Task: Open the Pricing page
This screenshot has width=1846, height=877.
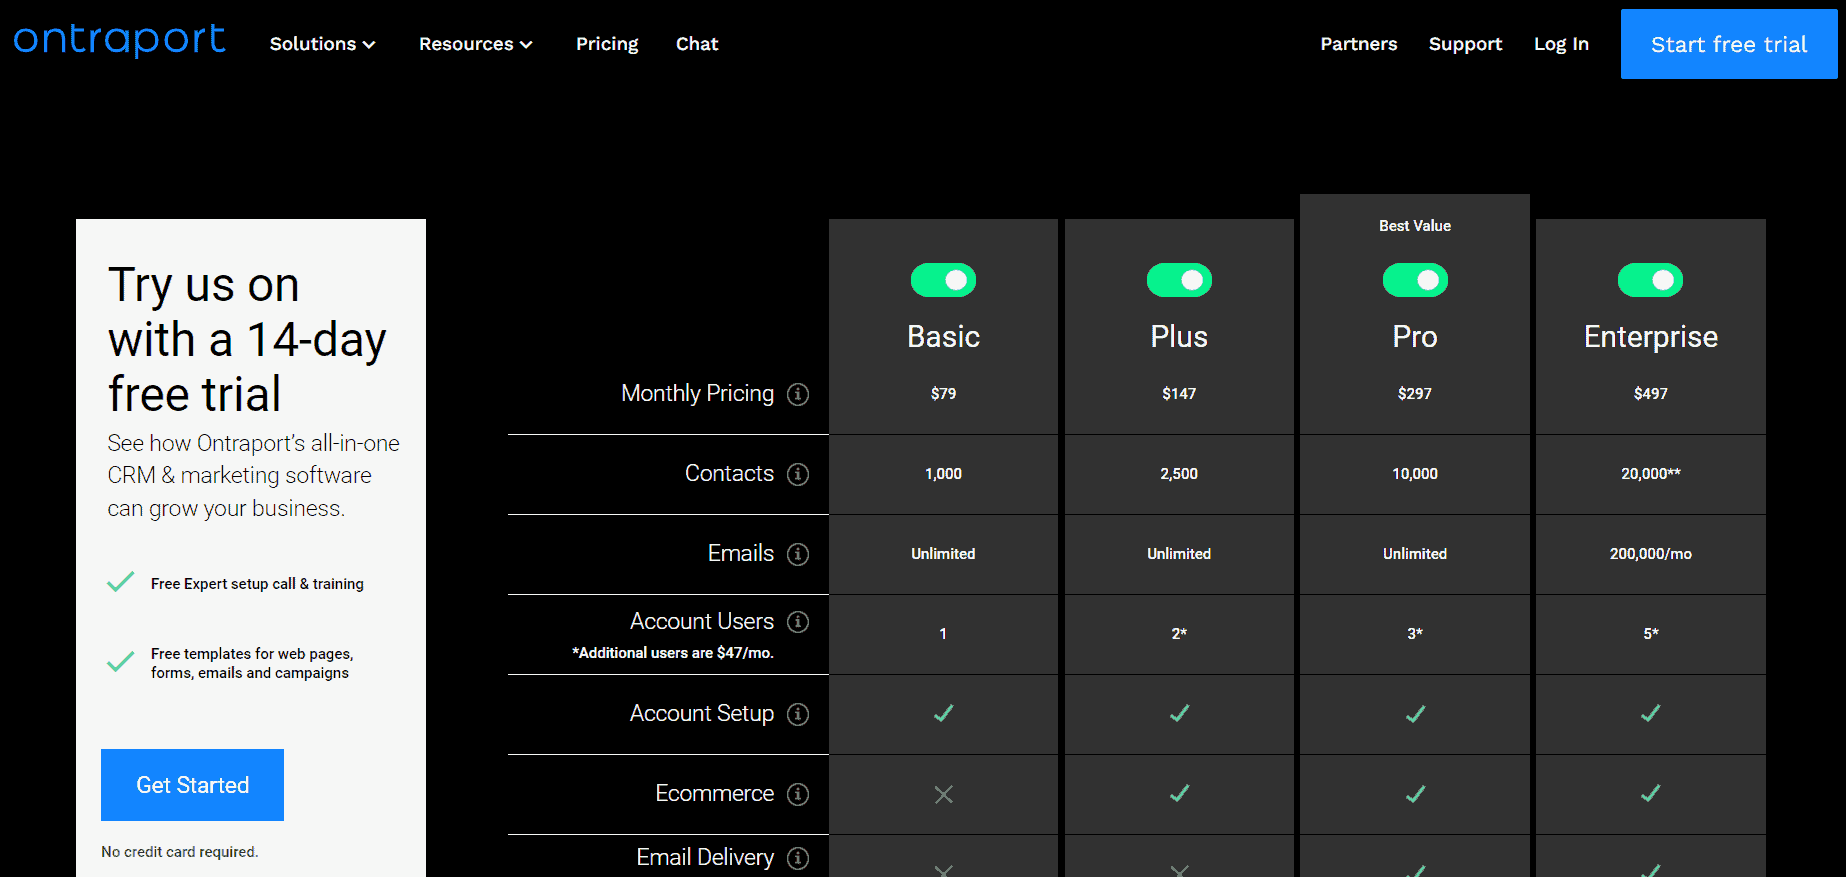Action: pyautogui.click(x=607, y=44)
